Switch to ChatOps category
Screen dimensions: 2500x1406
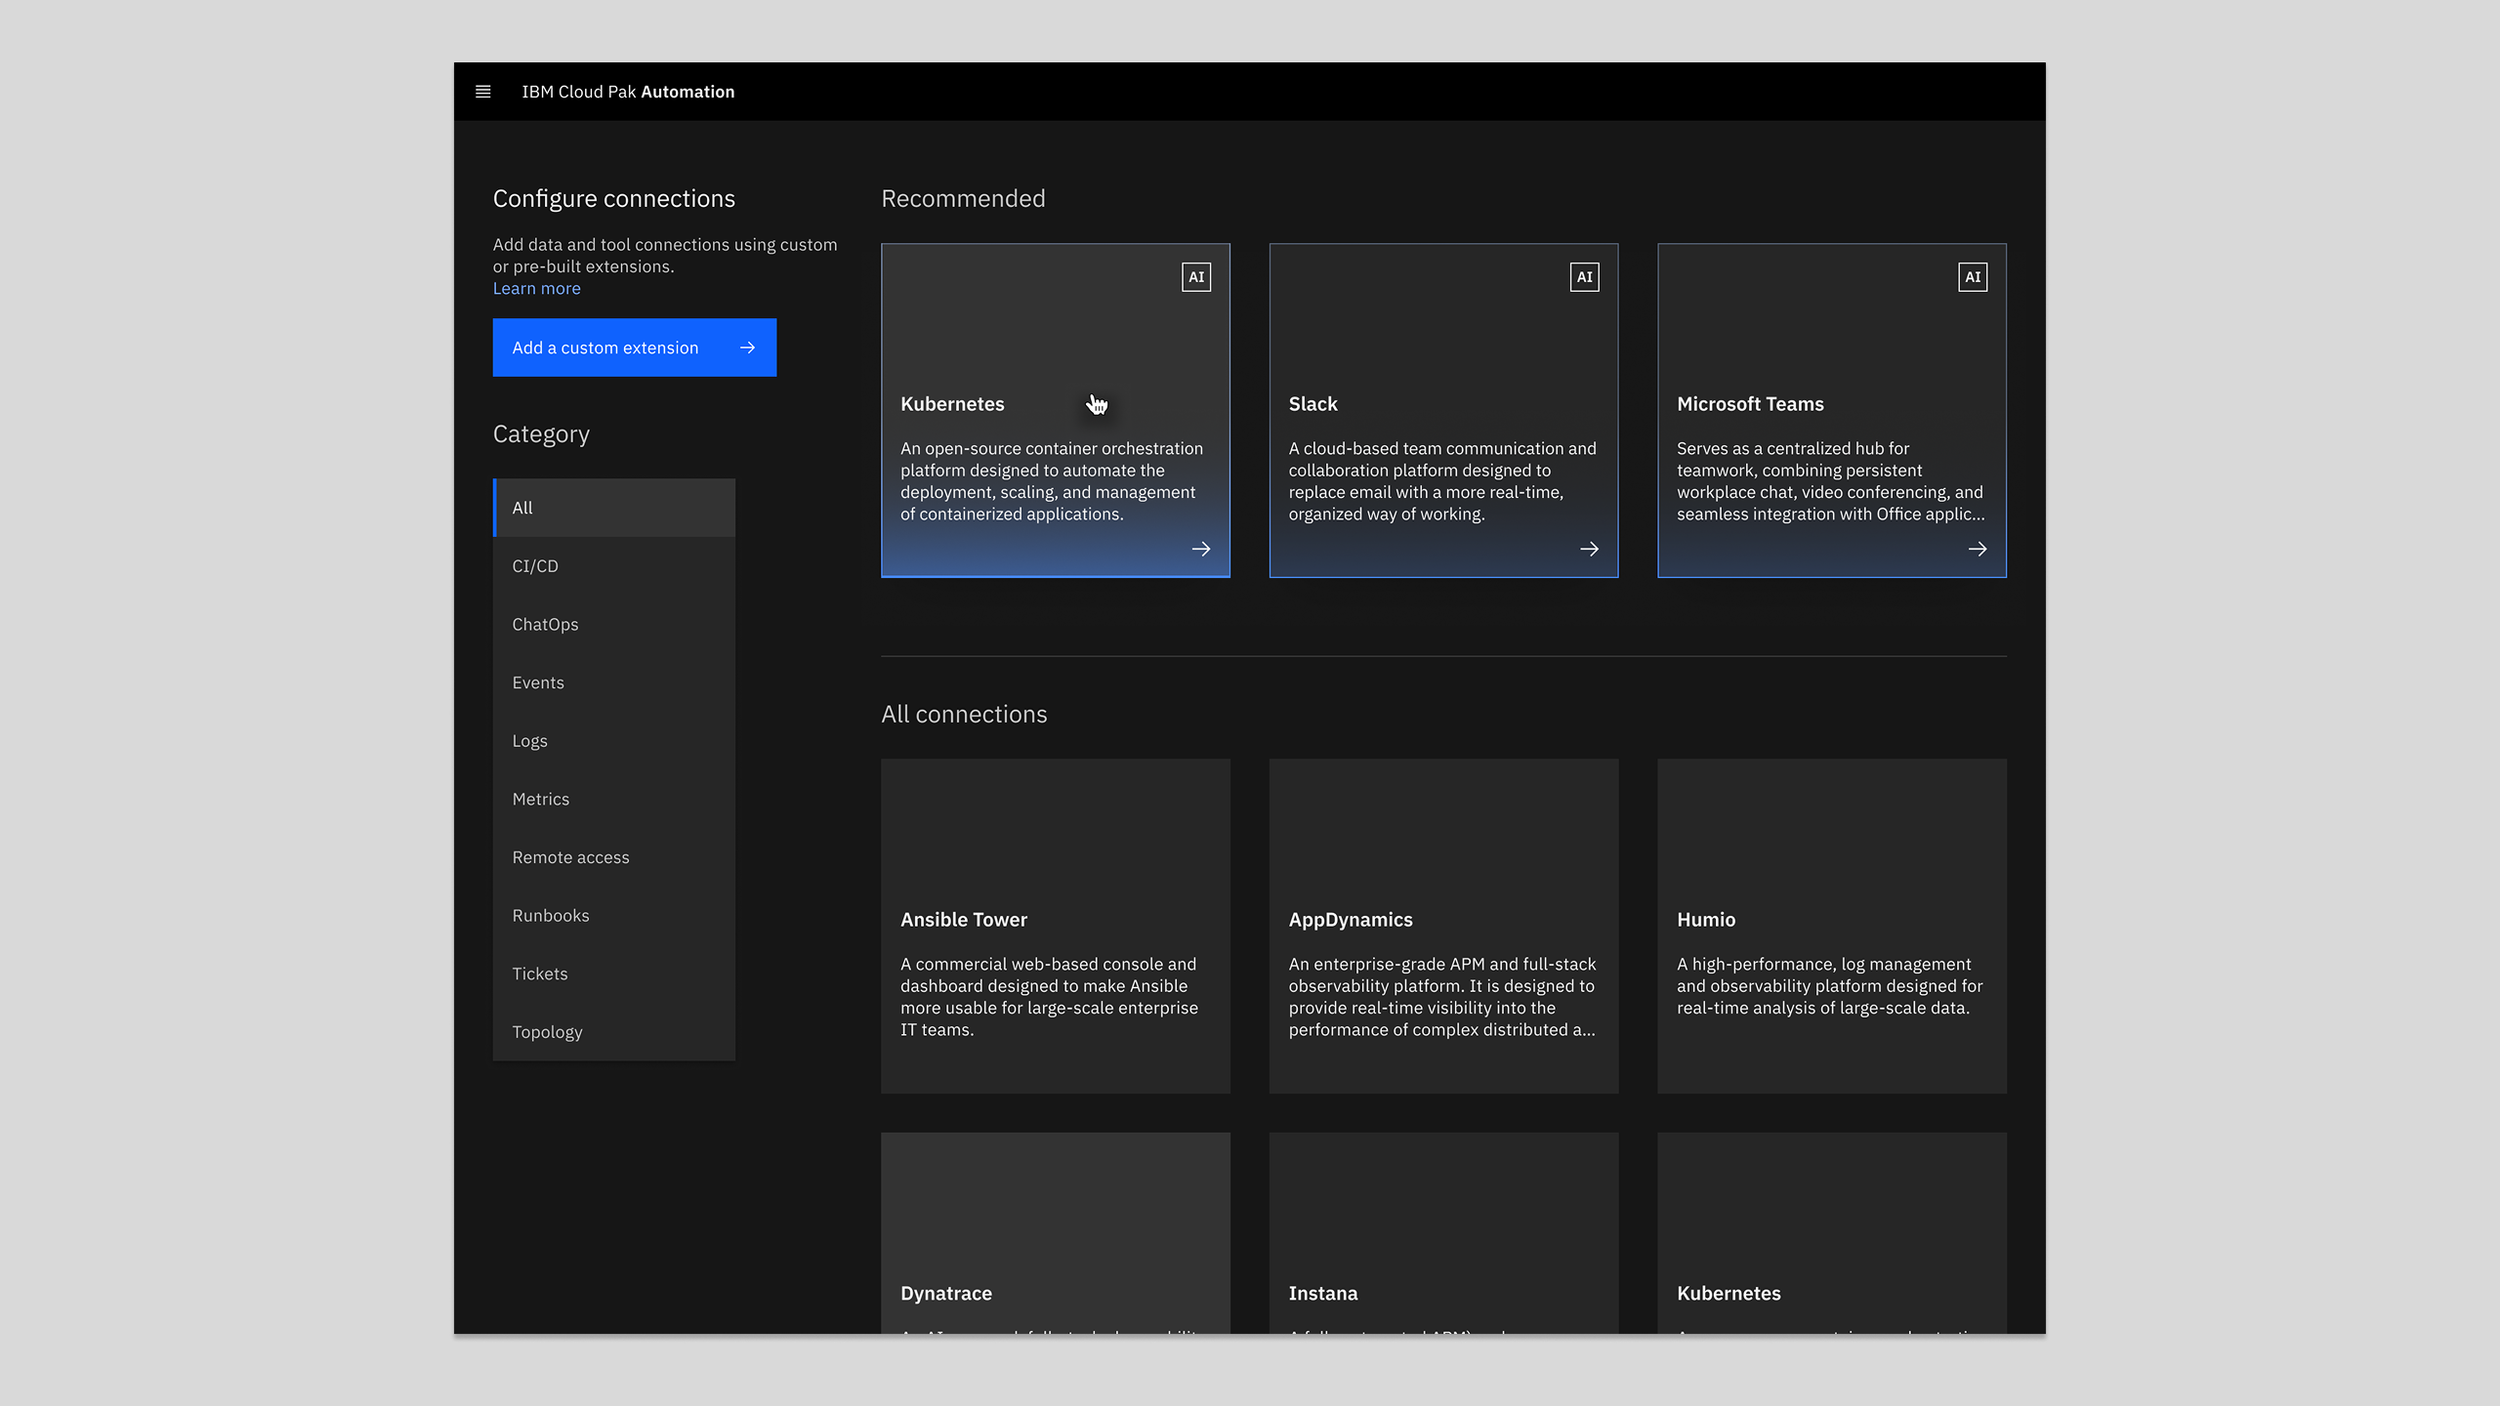tap(614, 624)
